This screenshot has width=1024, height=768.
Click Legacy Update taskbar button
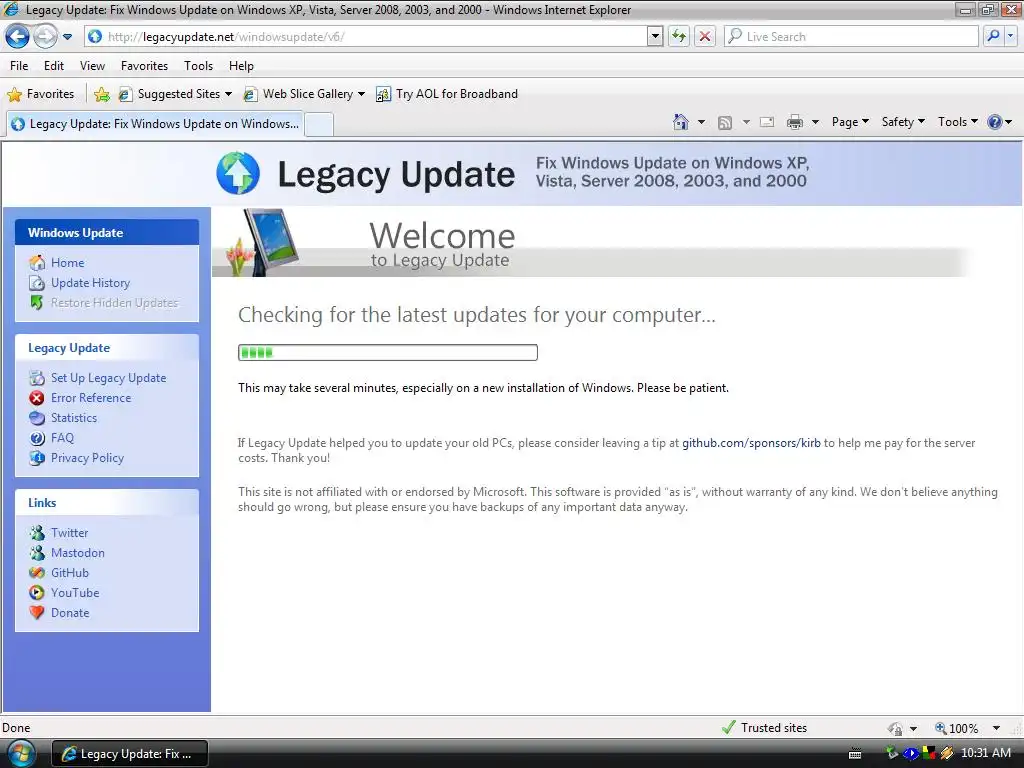[129, 754]
